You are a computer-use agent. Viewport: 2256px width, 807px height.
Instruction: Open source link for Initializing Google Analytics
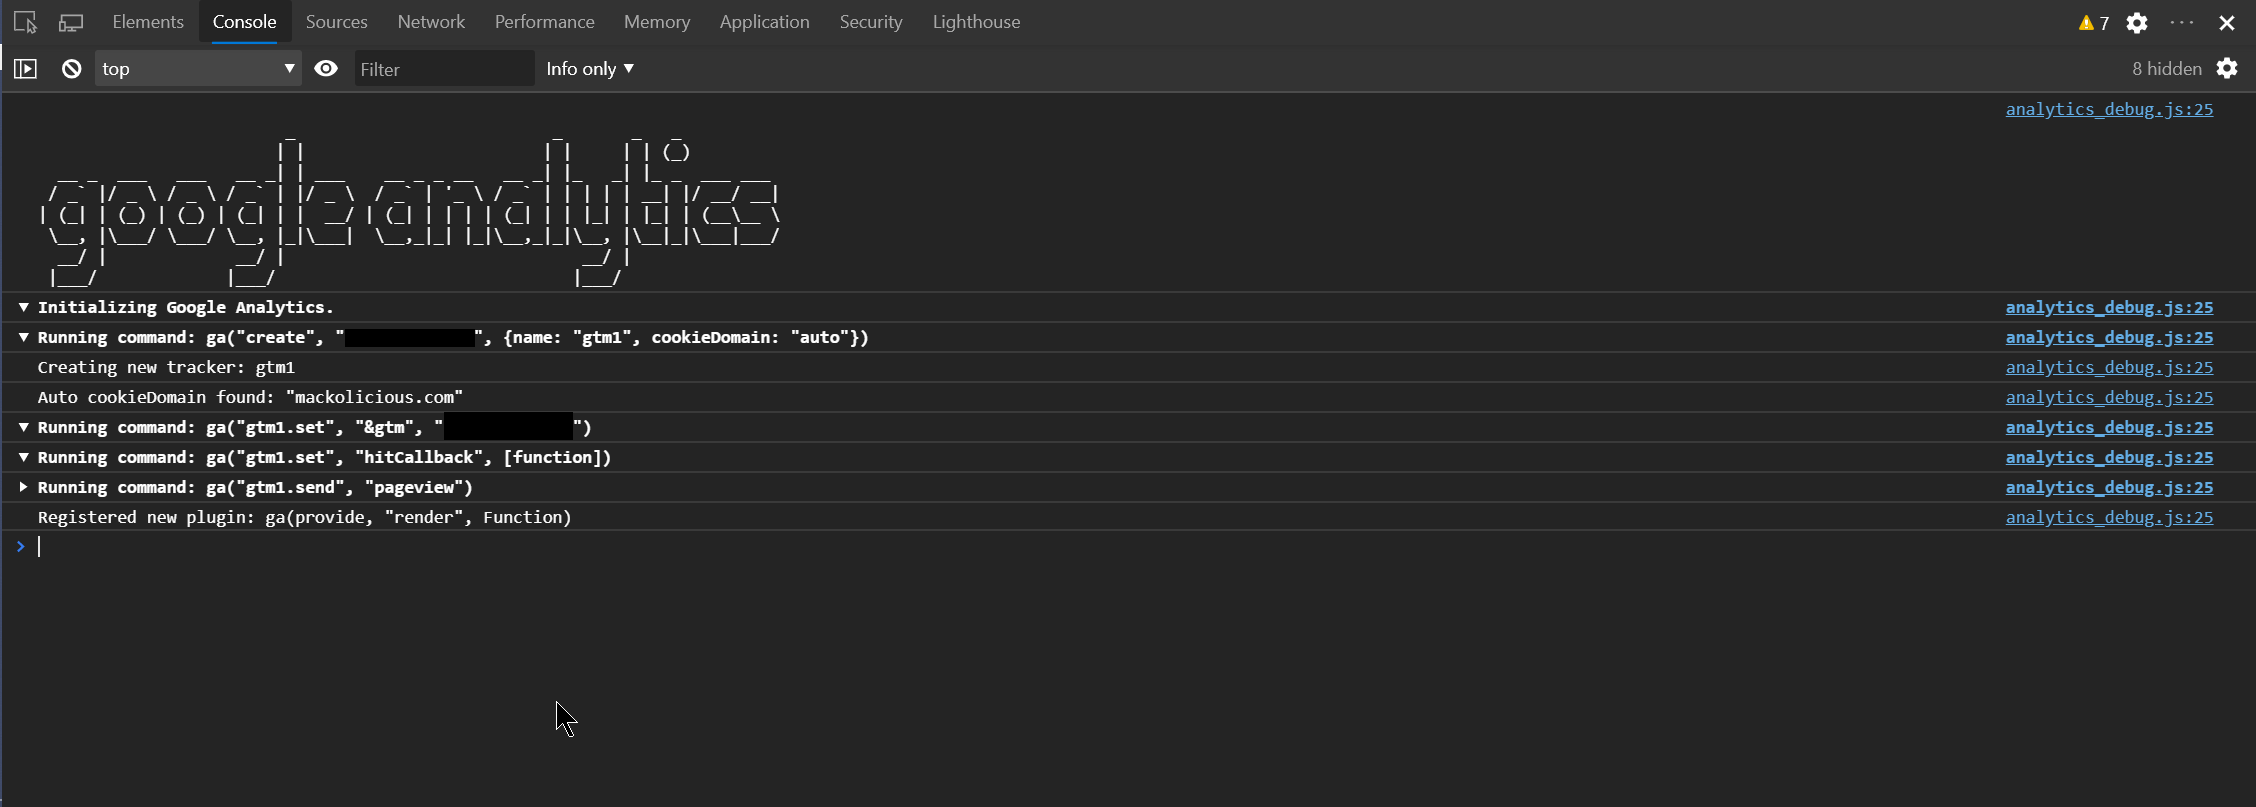click(2109, 307)
